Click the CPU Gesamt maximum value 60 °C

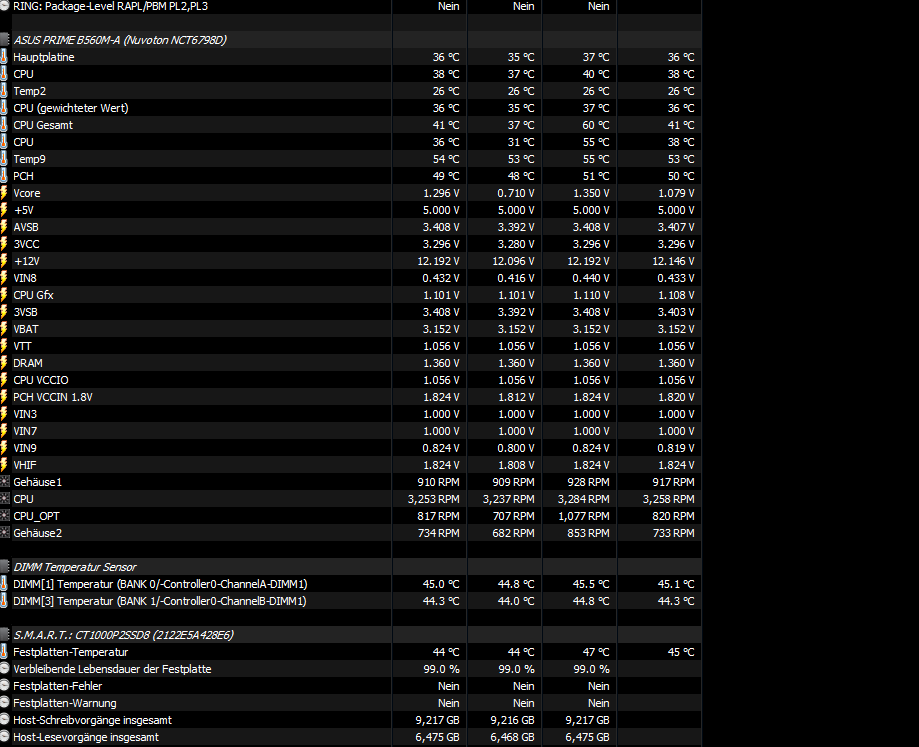point(596,125)
